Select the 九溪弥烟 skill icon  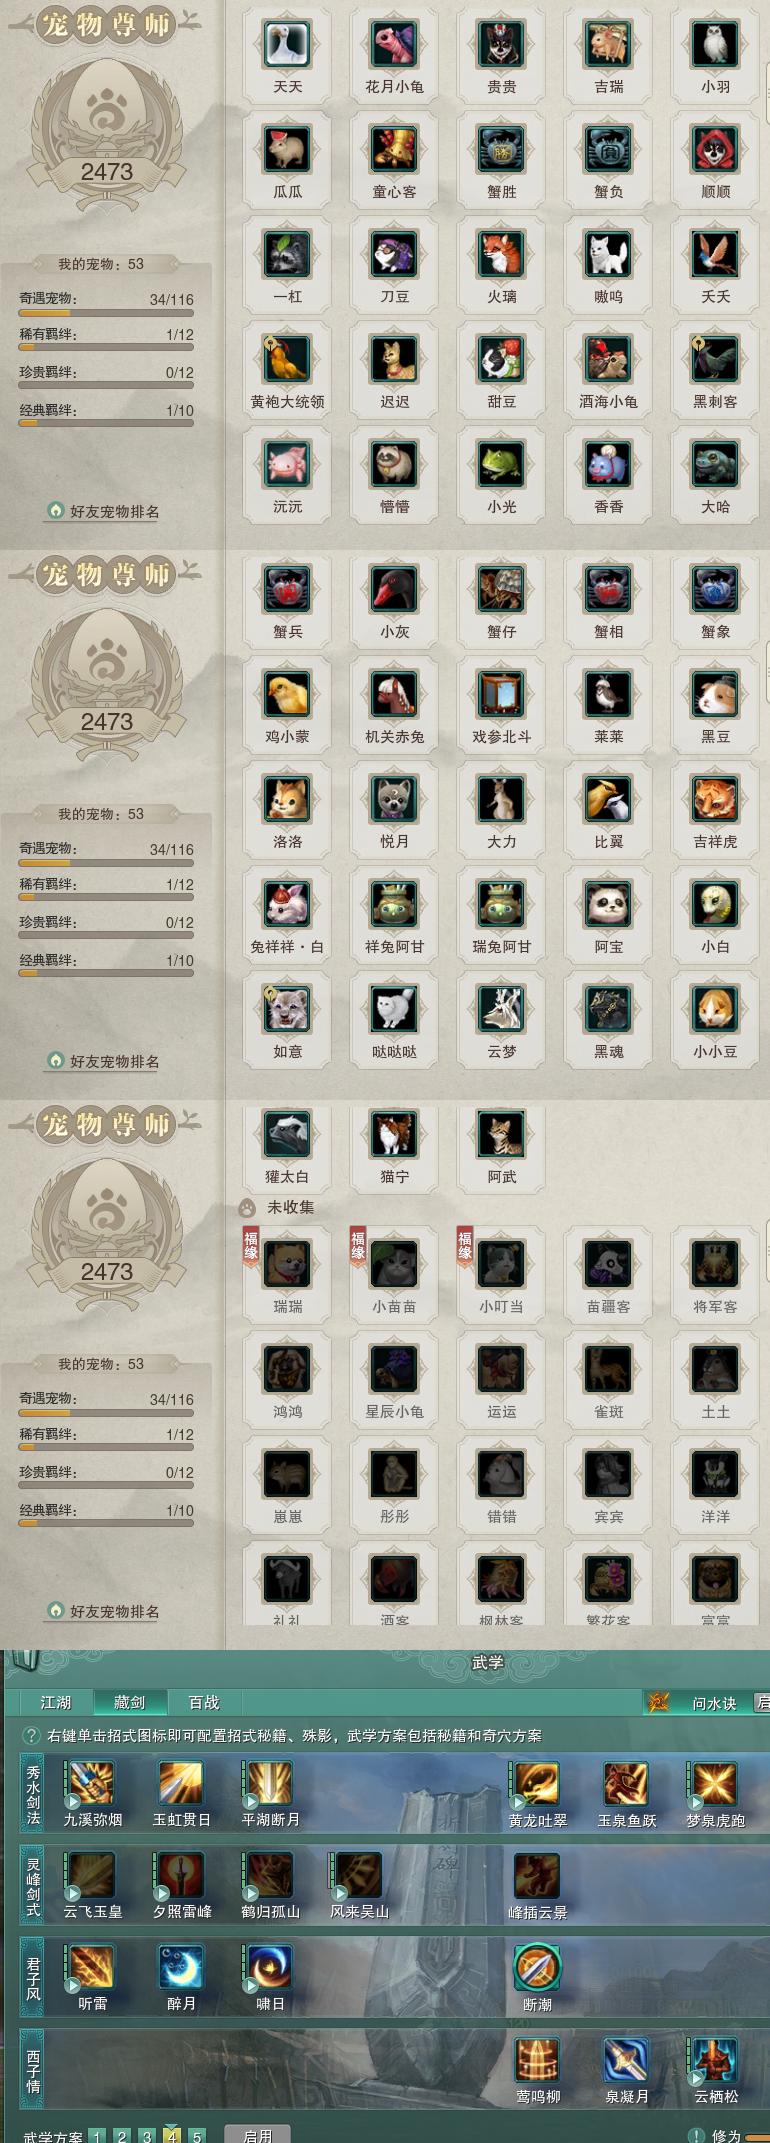[92, 1783]
